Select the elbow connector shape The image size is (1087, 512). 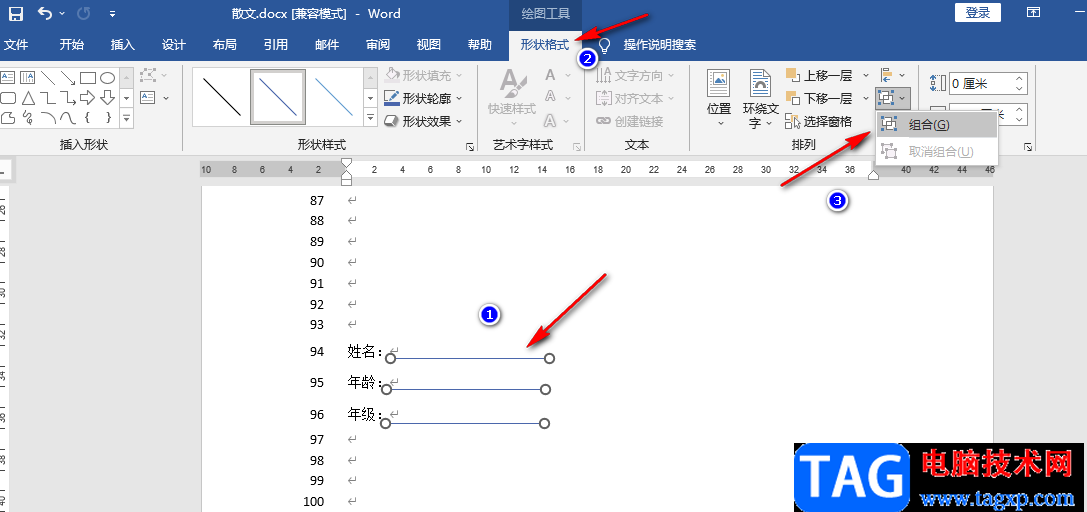(48, 97)
